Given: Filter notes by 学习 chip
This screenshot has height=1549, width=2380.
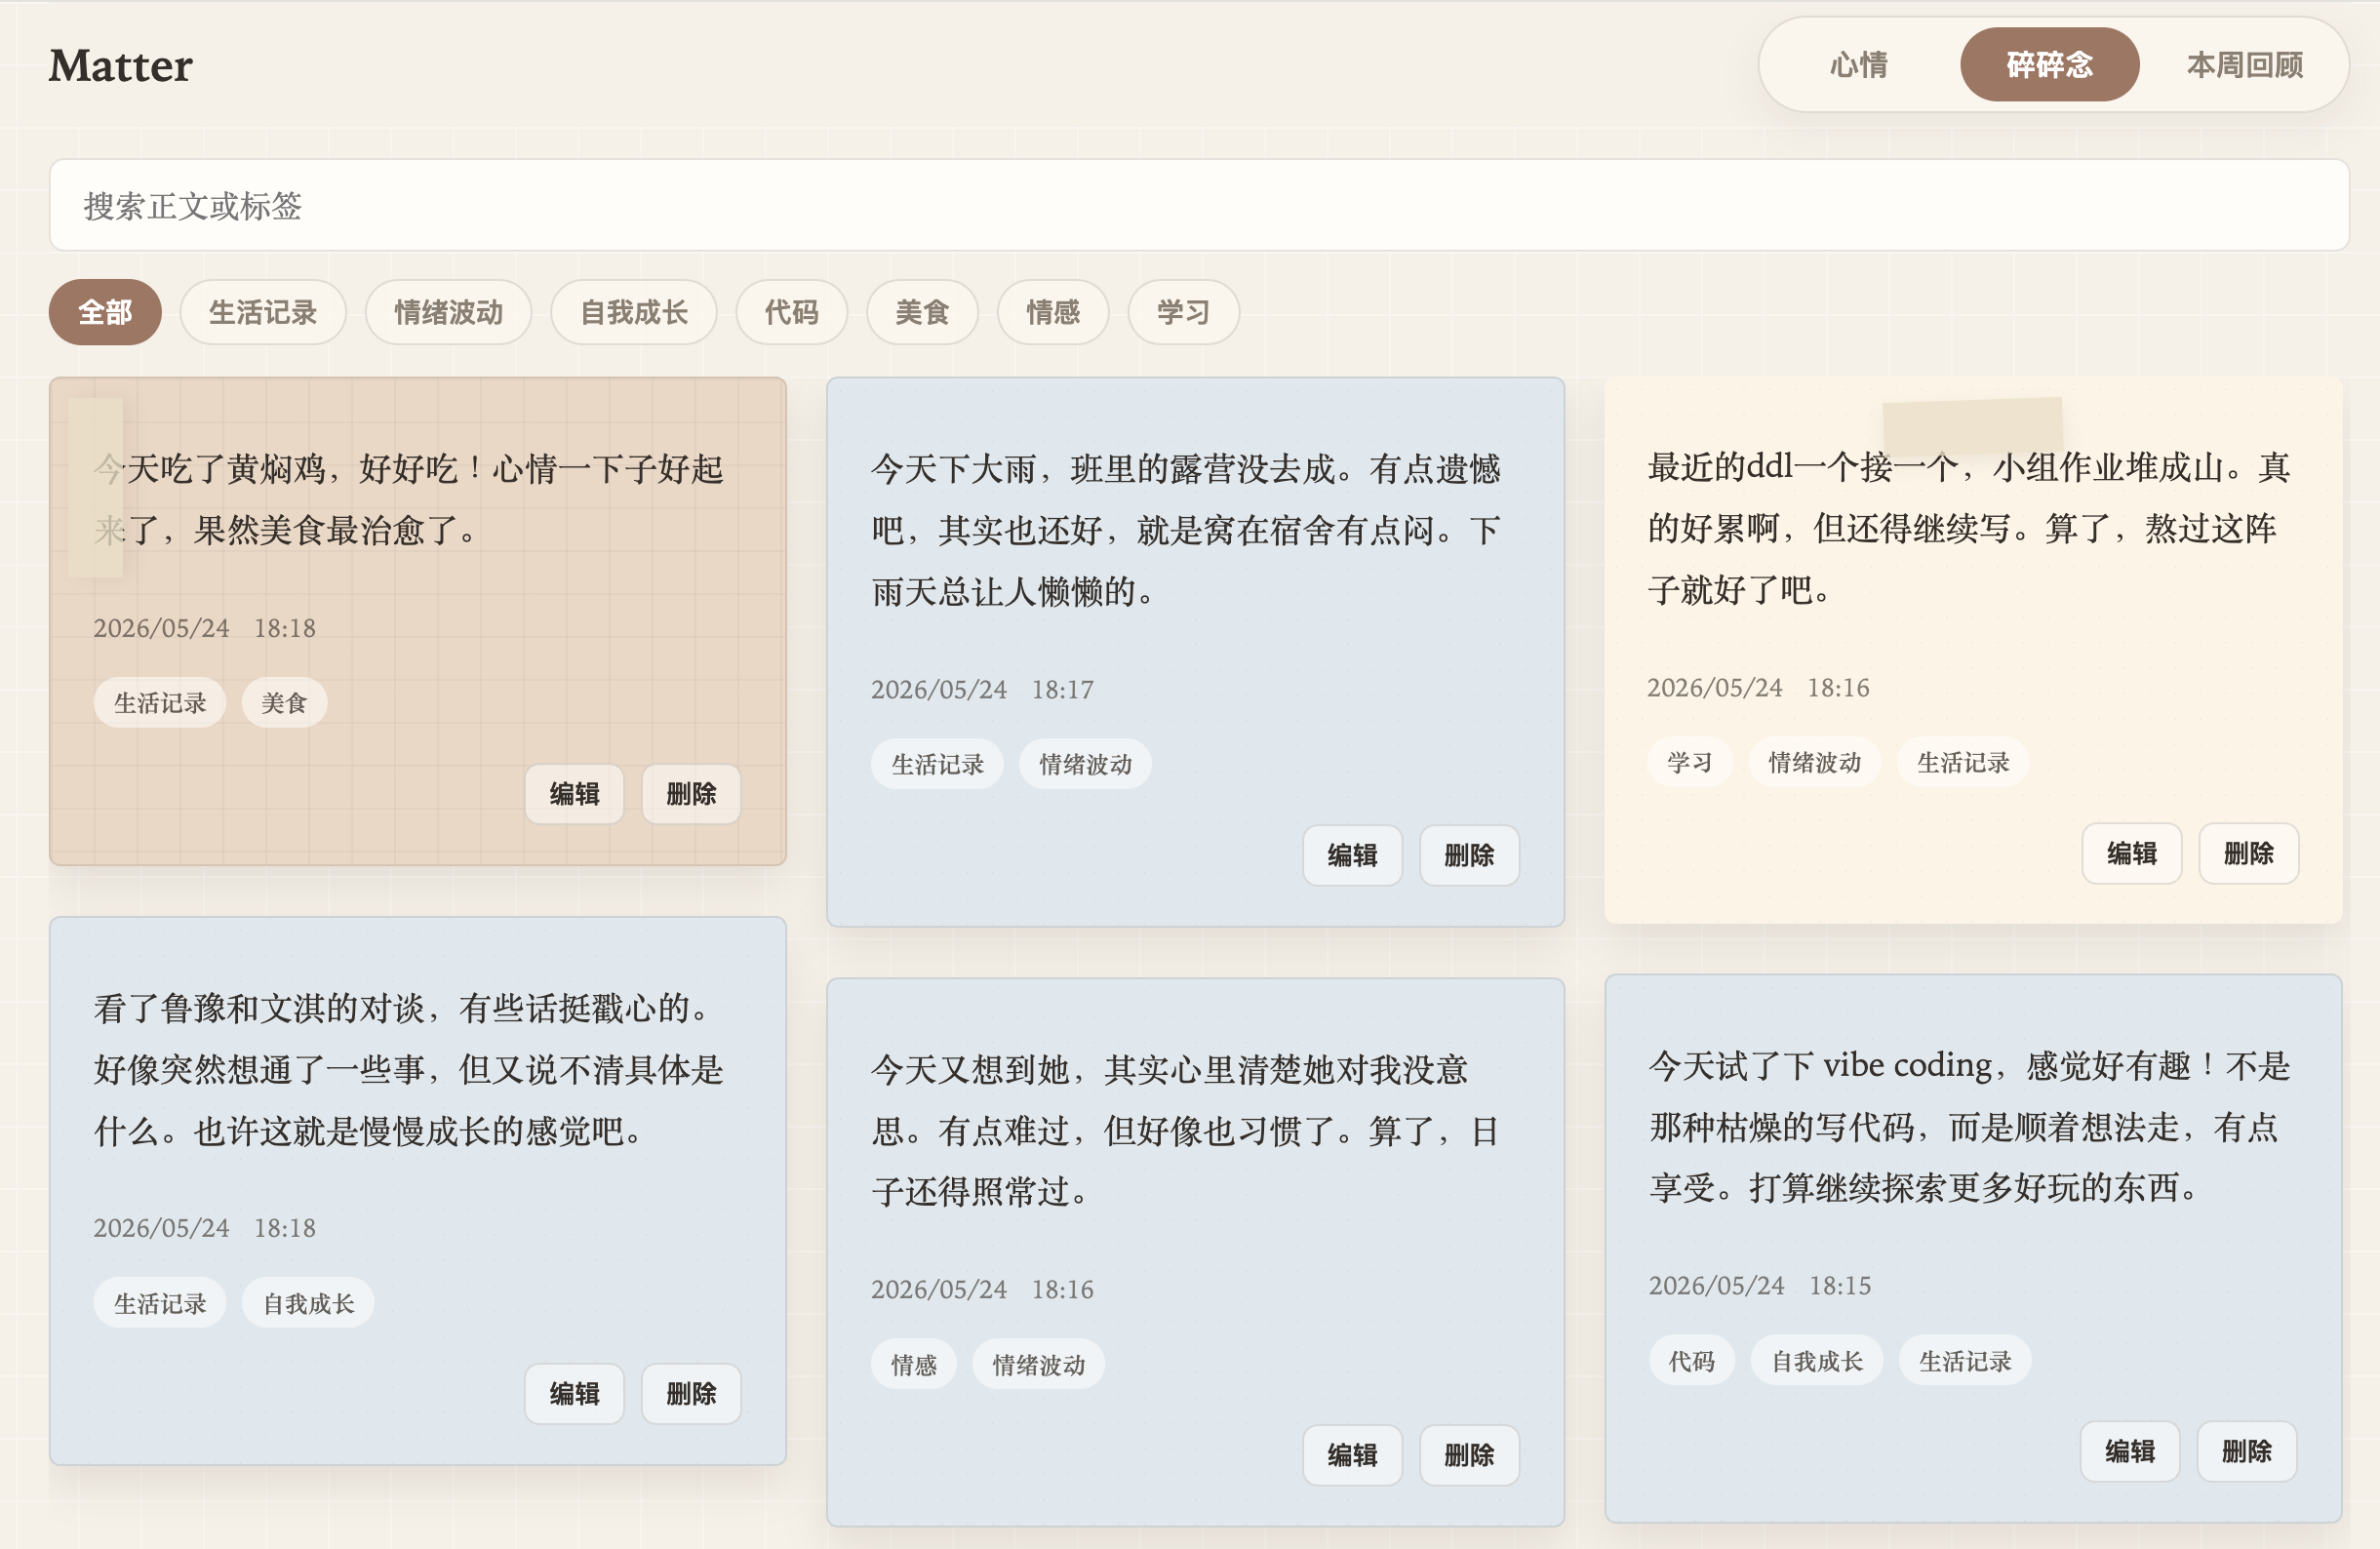Looking at the screenshot, I should [1184, 312].
